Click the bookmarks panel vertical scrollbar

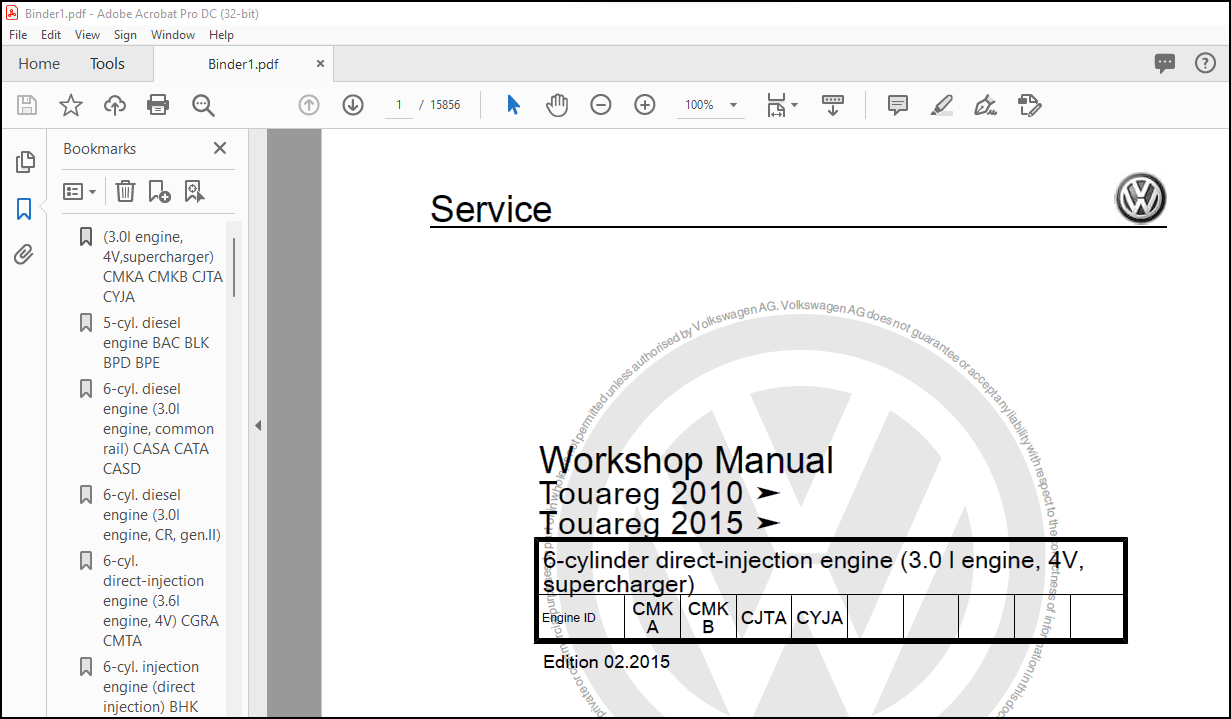click(235, 267)
